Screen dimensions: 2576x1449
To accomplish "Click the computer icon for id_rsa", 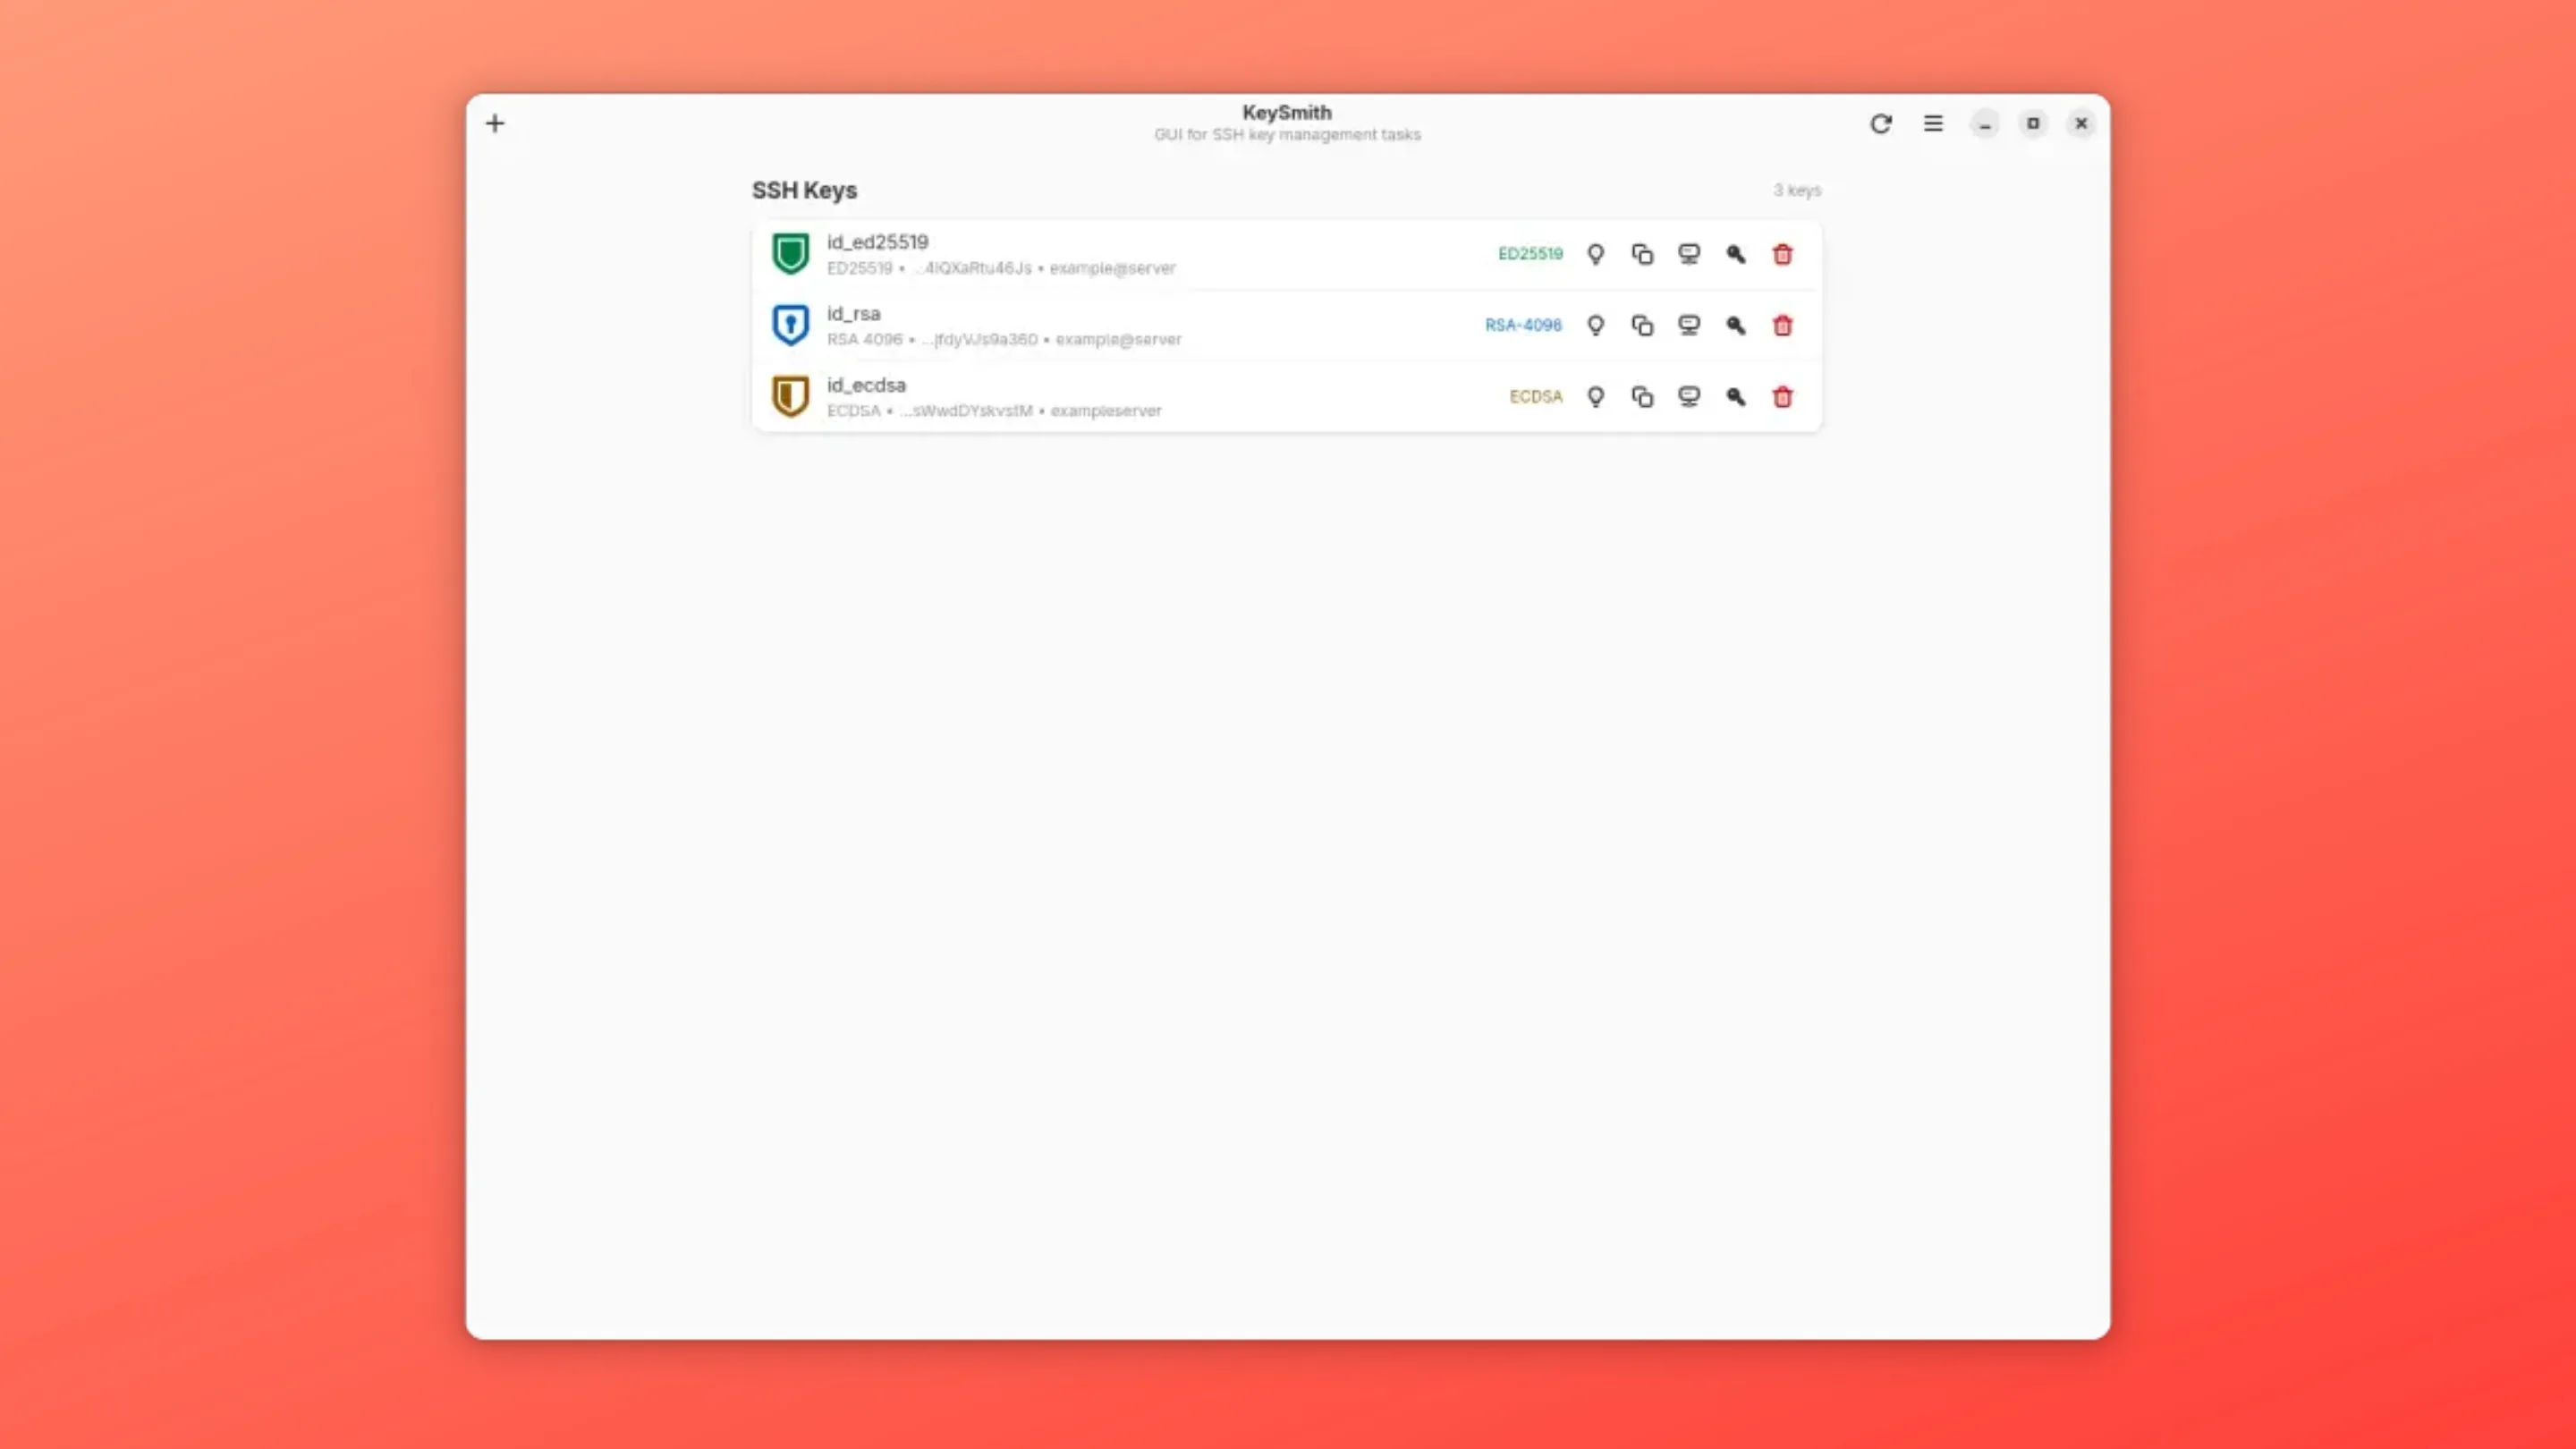I will pos(1689,325).
